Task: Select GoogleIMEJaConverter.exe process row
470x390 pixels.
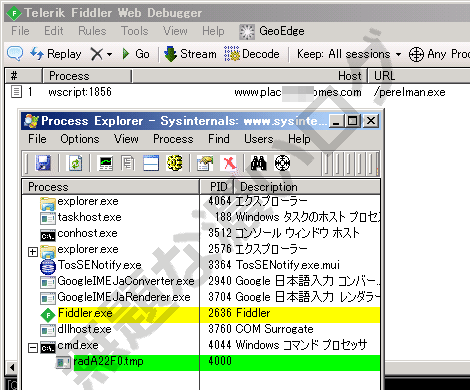Action: pos(201,281)
